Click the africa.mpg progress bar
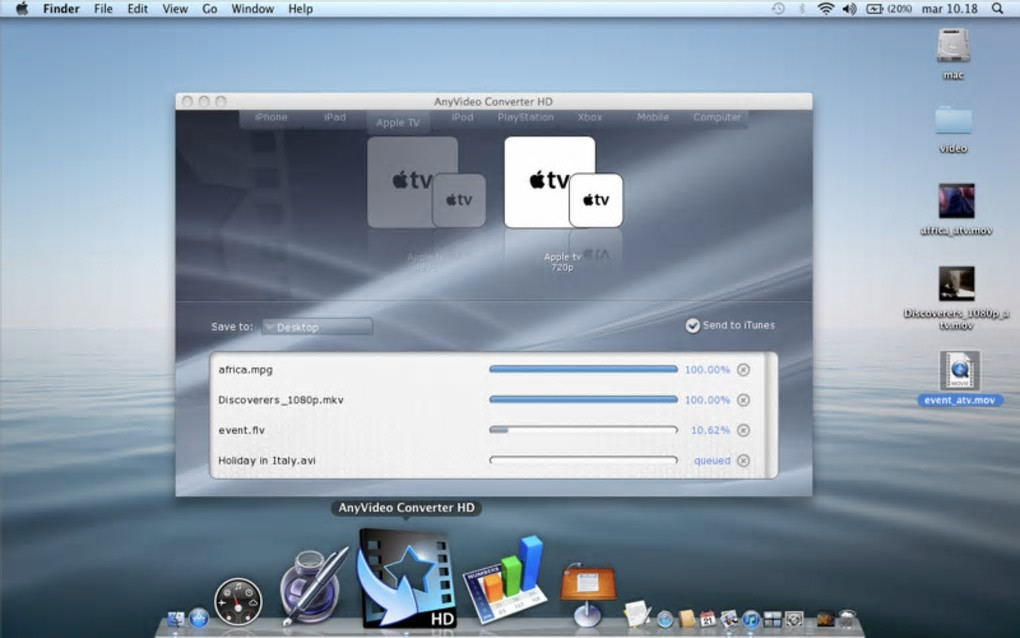This screenshot has width=1020, height=638. pyautogui.click(x=584, y=369)
